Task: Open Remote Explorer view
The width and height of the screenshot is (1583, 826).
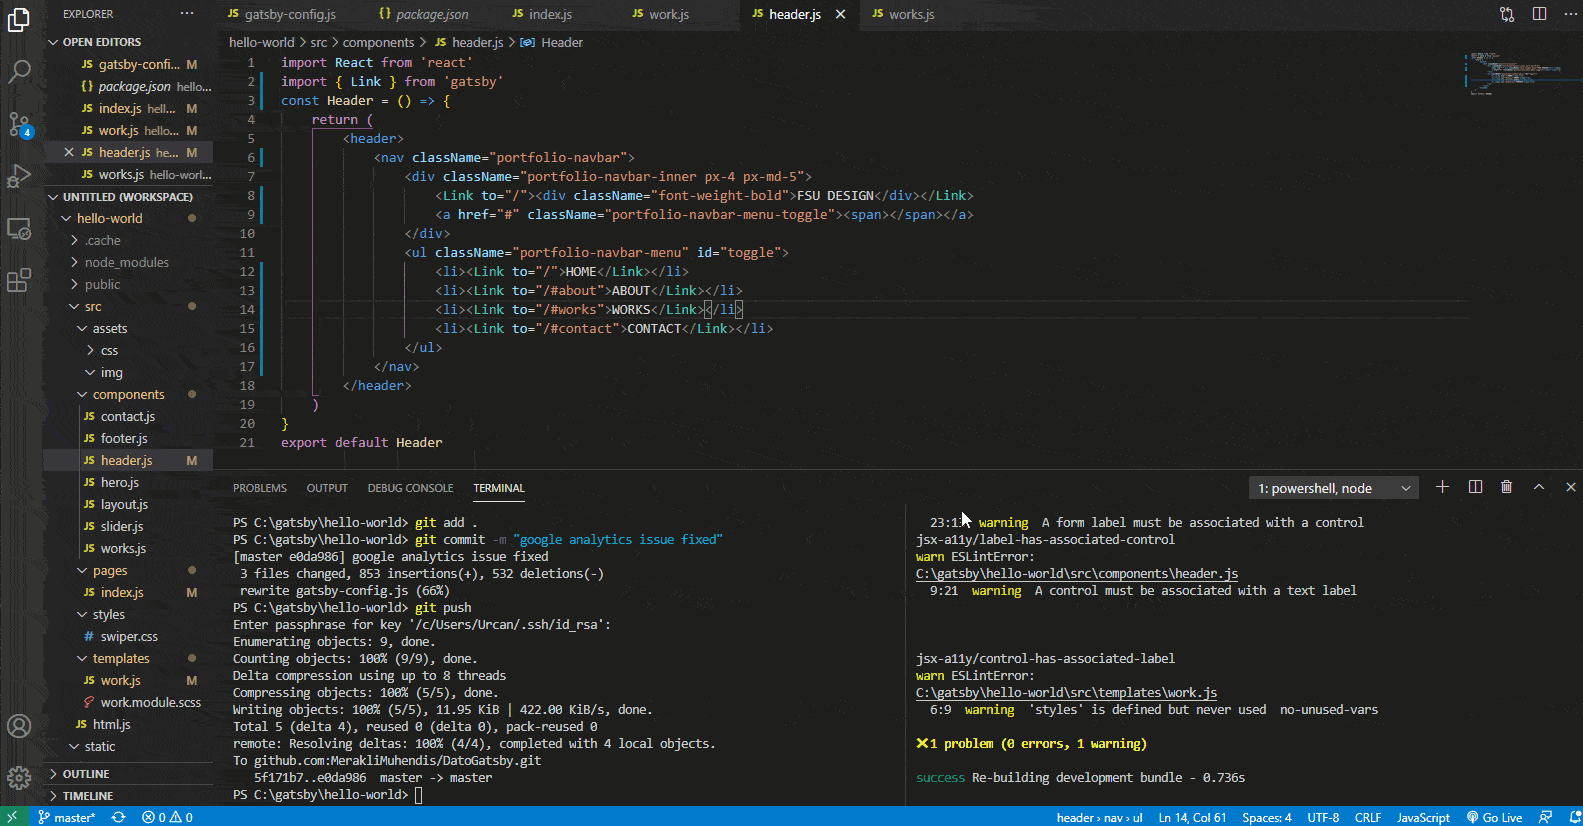Action: pyautogui.click(x=19, y=229)
